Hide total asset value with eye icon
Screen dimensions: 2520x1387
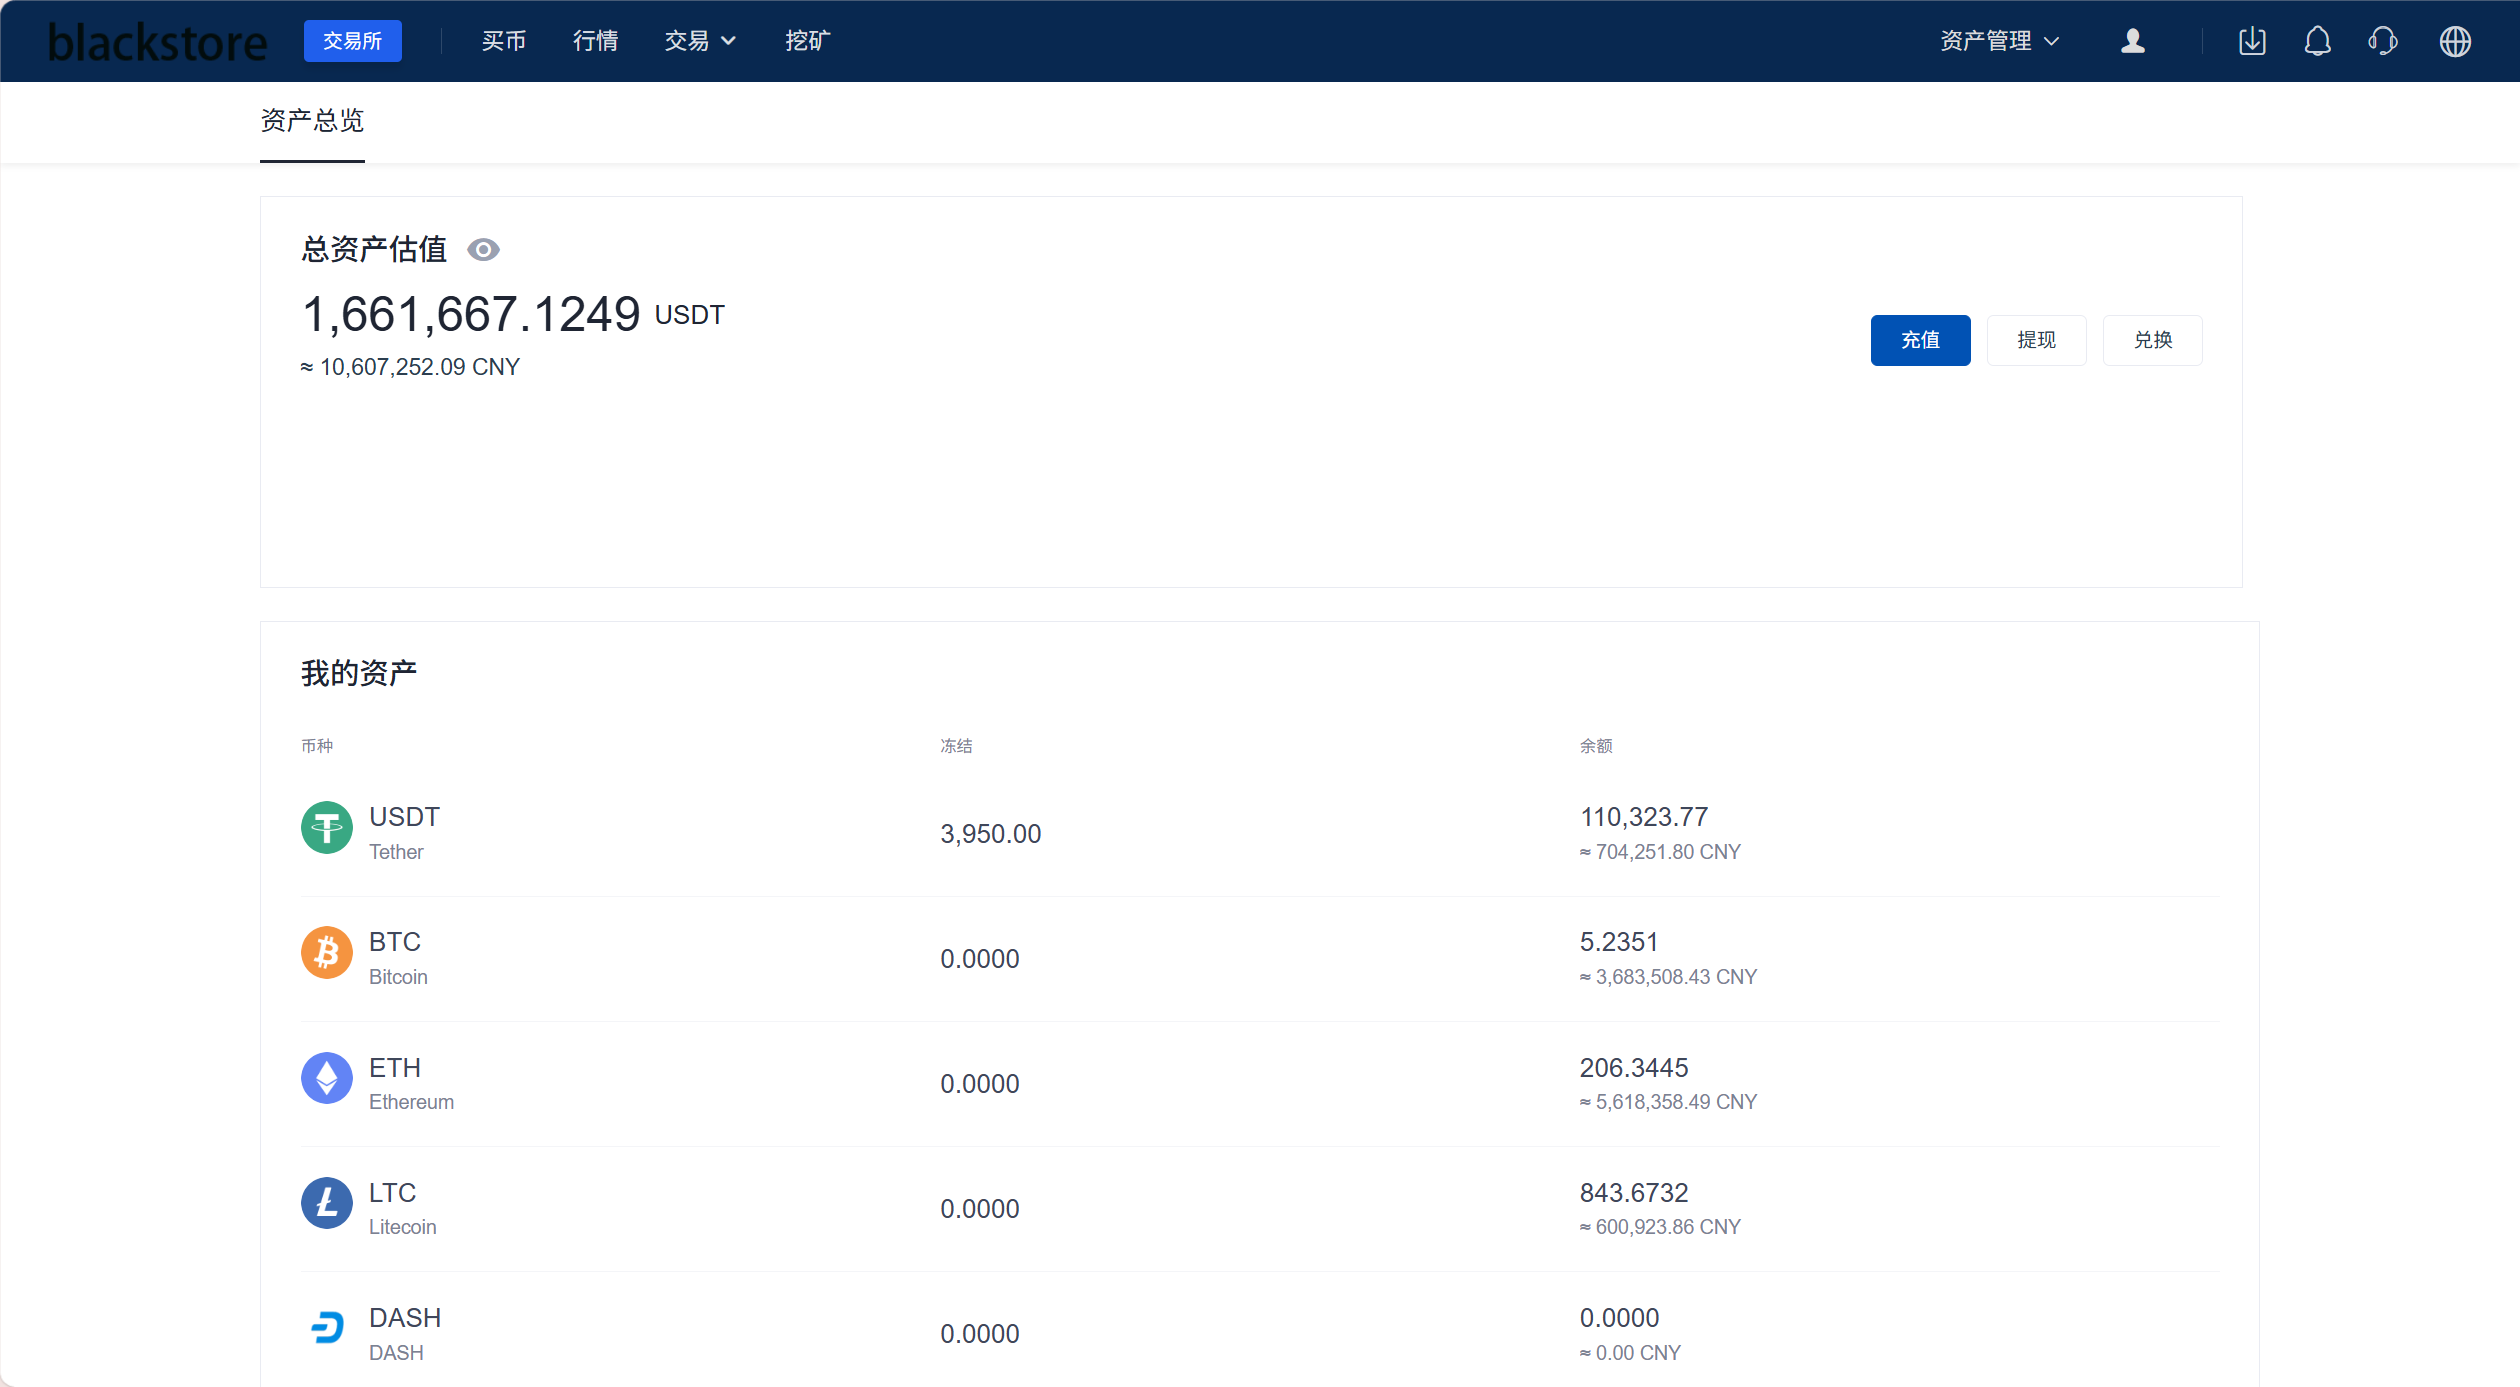[483, 250]
